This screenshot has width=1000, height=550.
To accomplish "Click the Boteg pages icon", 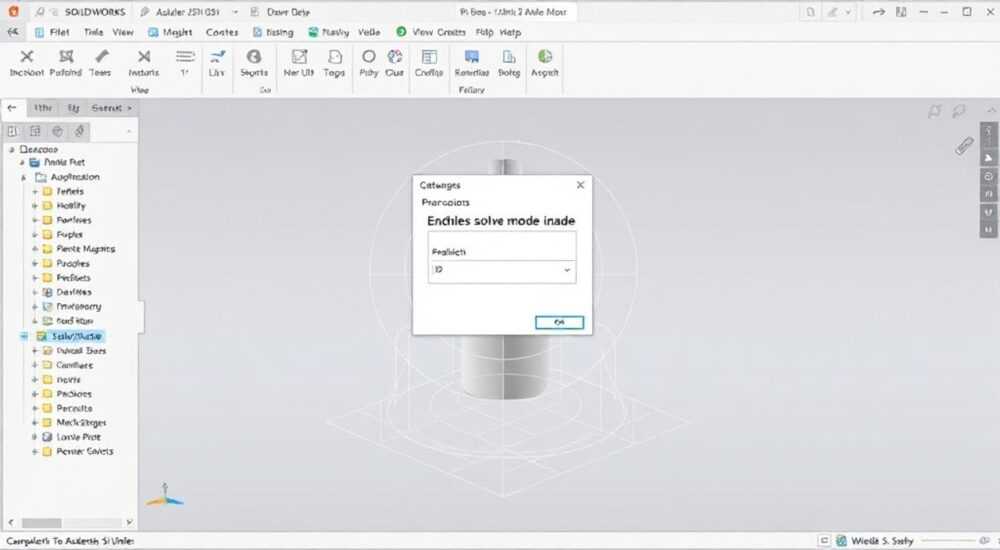I will tap(509, 57).
